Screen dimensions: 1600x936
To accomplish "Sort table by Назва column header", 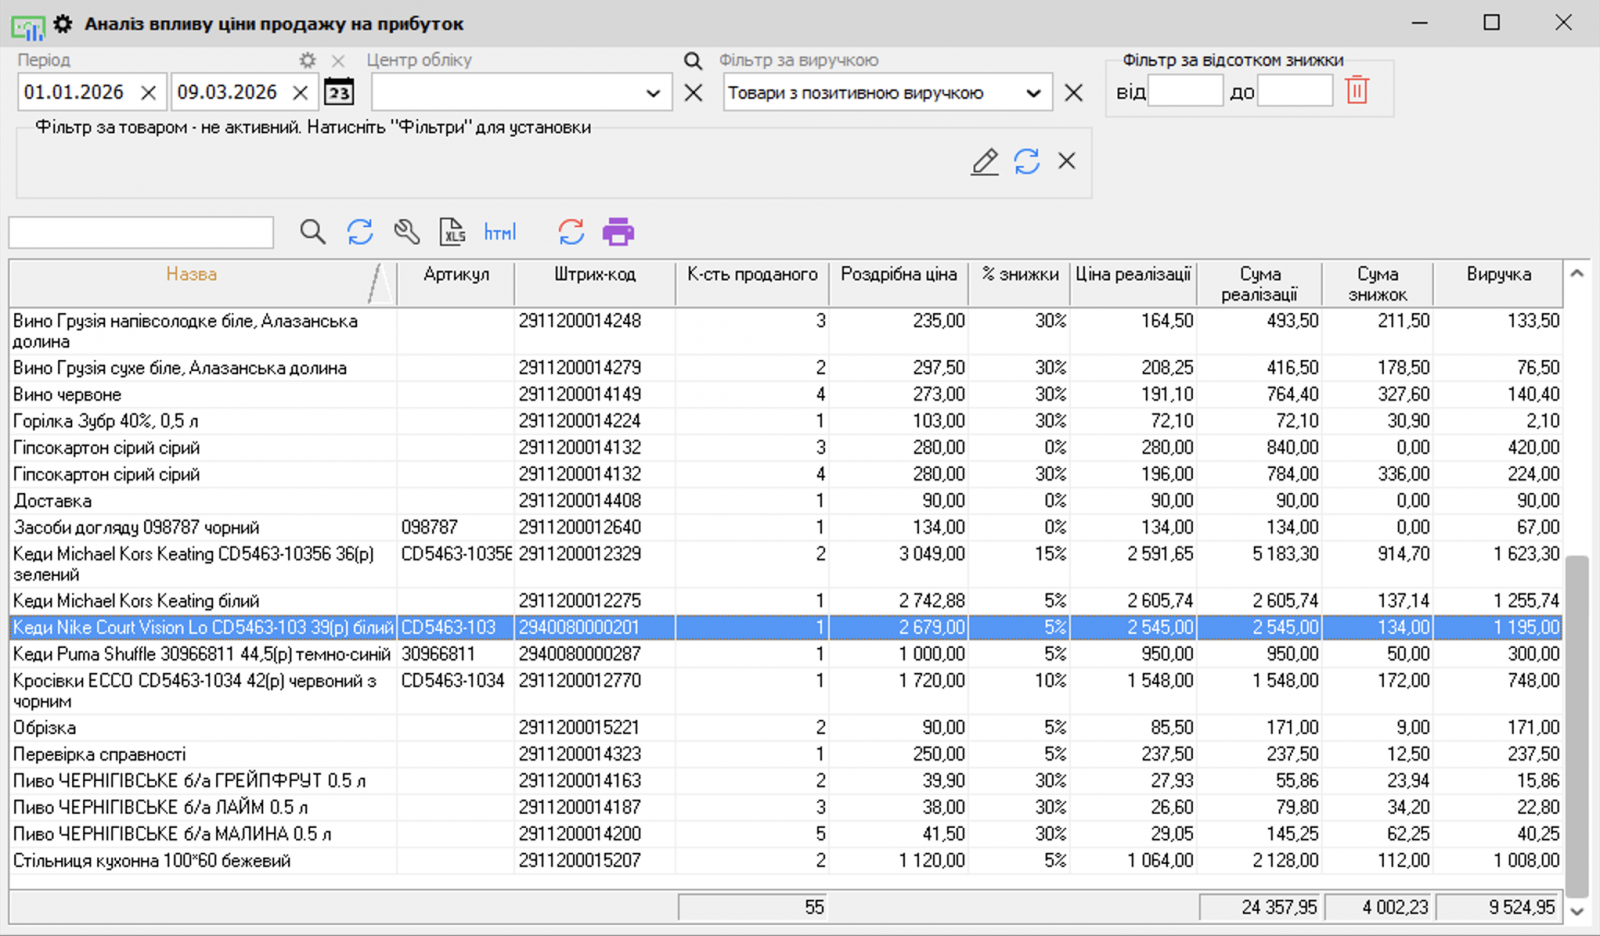I will click(191, 274).
